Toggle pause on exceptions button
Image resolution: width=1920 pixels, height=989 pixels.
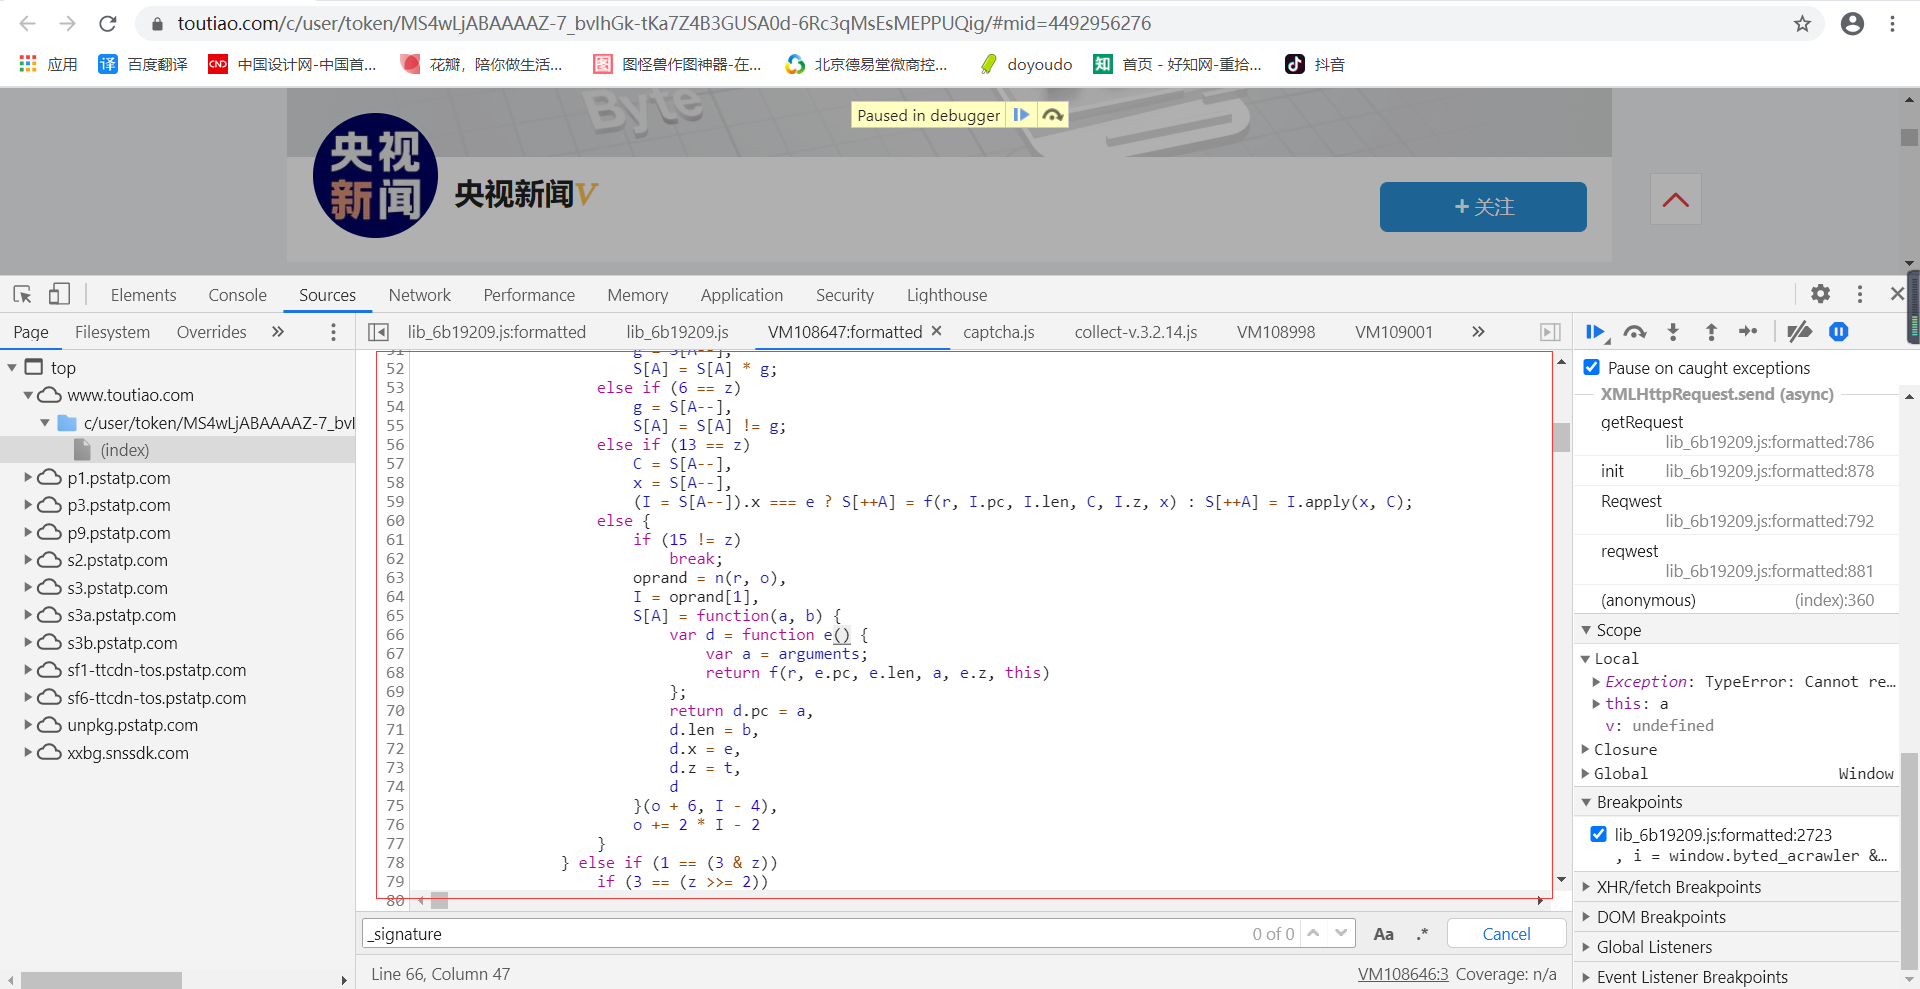[1838, 332]
